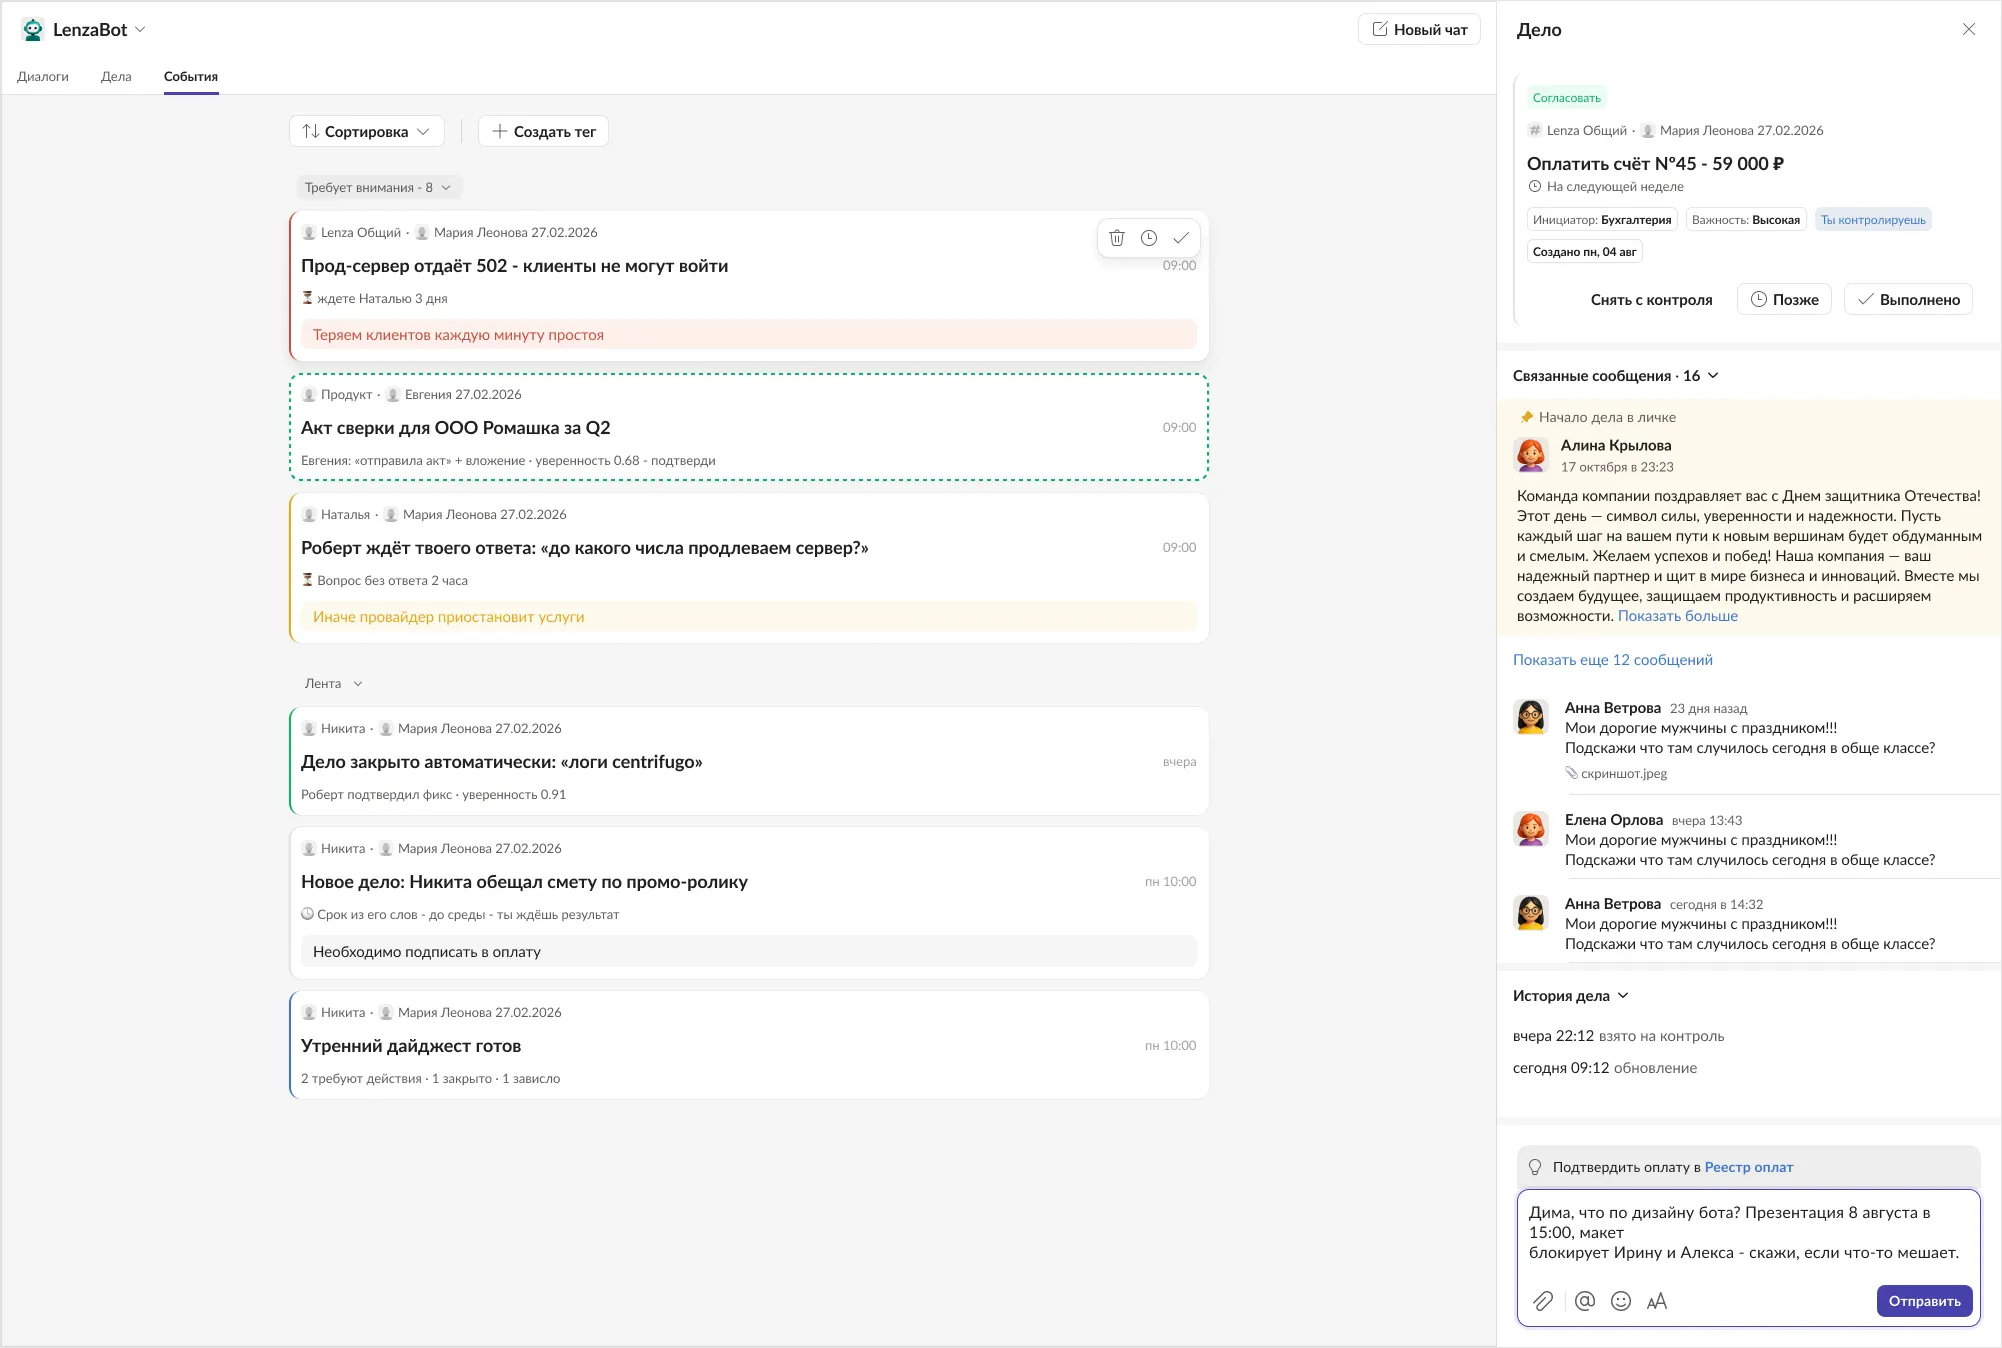Click the Новый чат button

pos(1419,29)
